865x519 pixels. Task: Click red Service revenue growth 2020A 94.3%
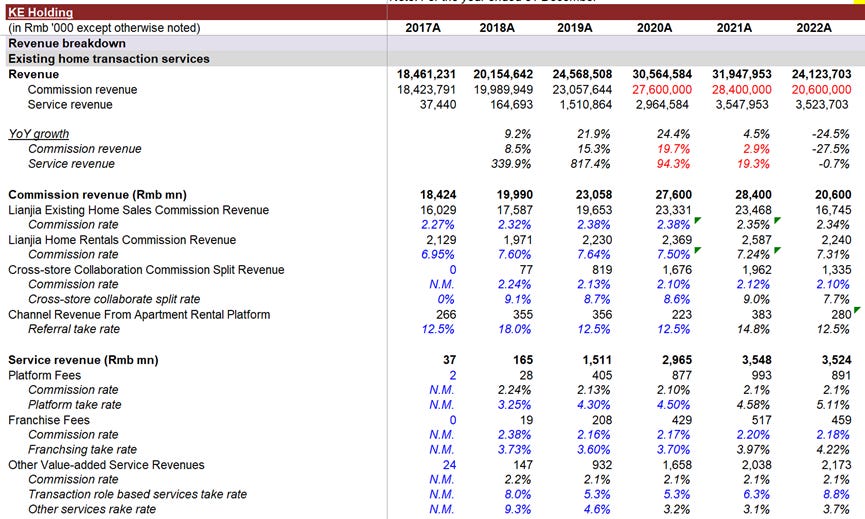(x=674, y=163)
